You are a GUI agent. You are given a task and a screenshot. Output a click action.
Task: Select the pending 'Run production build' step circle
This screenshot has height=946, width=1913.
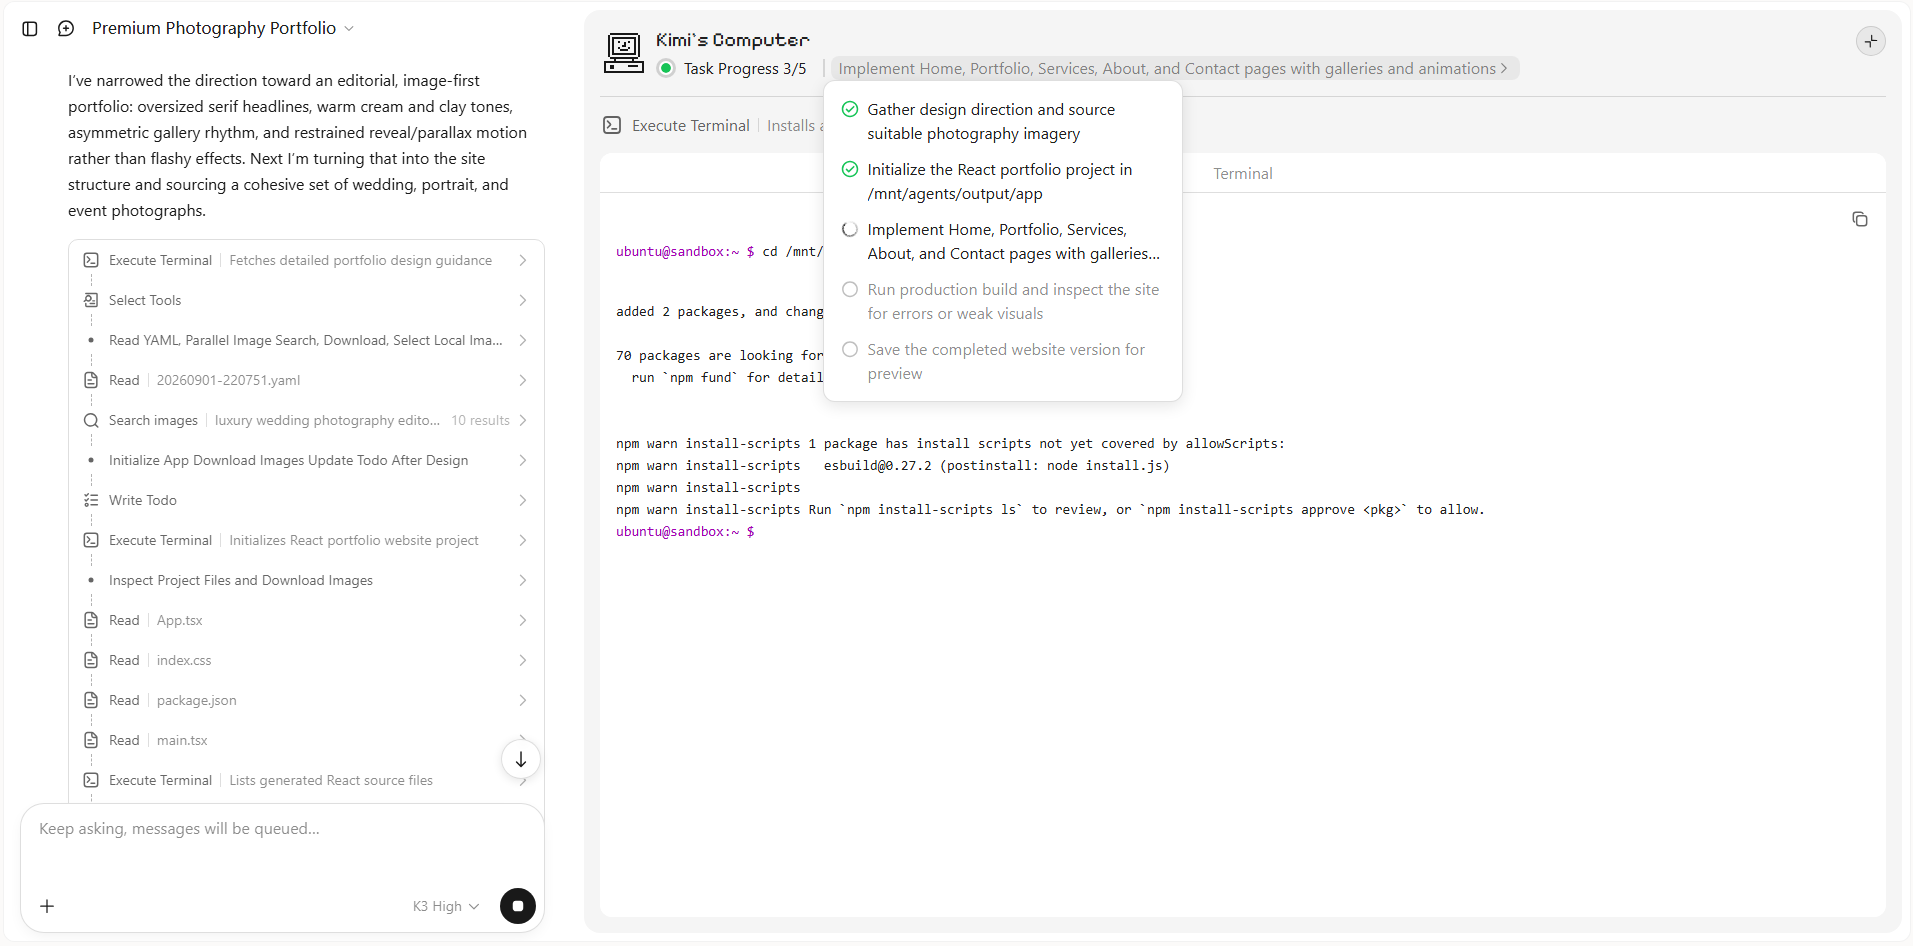(850, 289)
